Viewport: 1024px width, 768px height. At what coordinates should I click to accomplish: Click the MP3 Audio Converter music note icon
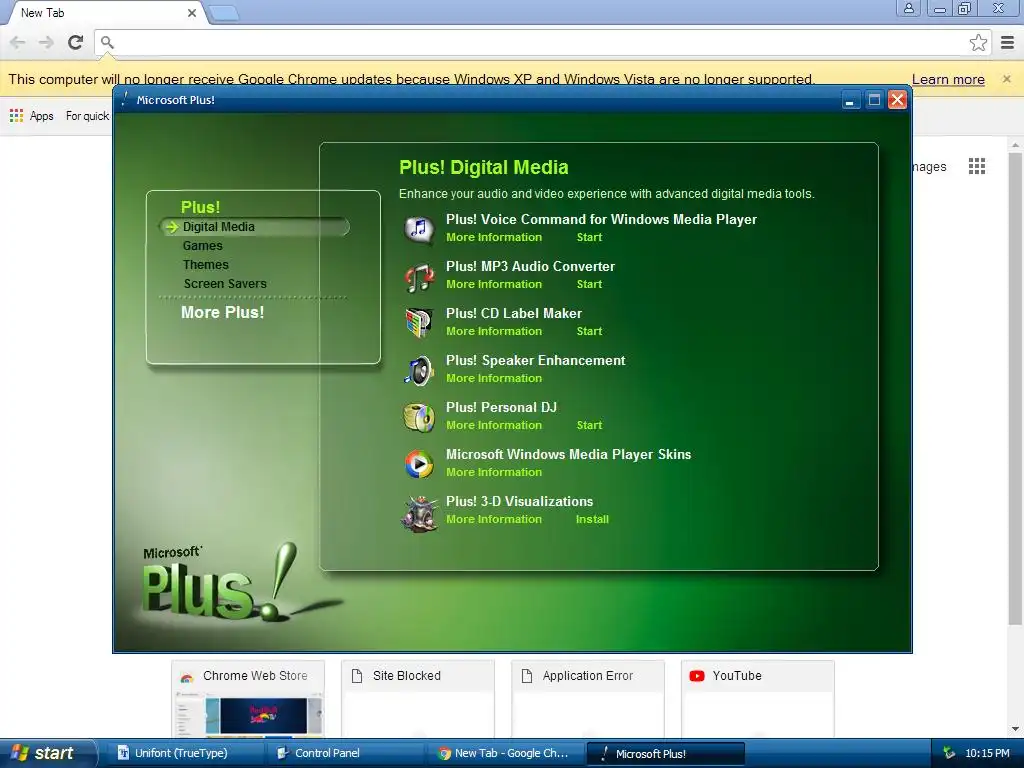coord(419,277)
